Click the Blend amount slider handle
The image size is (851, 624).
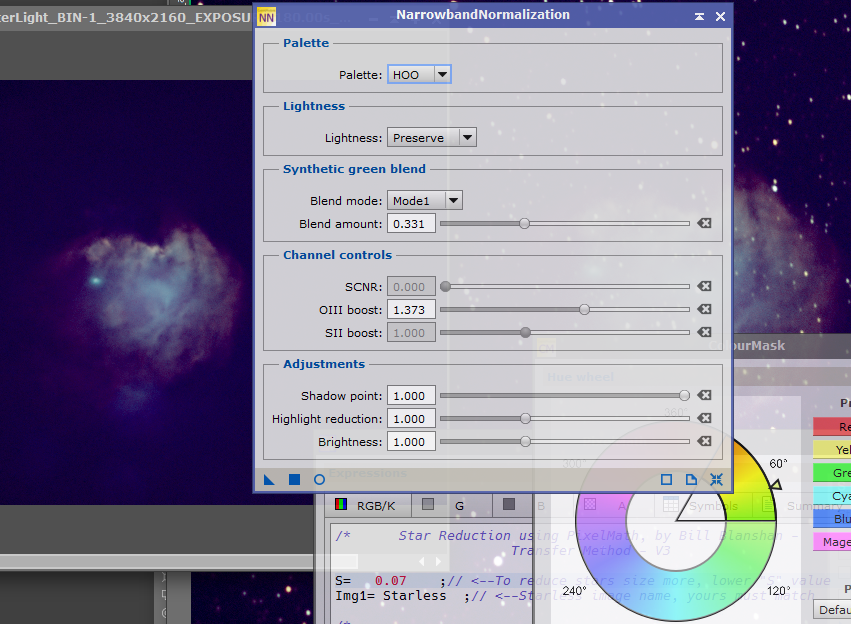pos(524,224)
